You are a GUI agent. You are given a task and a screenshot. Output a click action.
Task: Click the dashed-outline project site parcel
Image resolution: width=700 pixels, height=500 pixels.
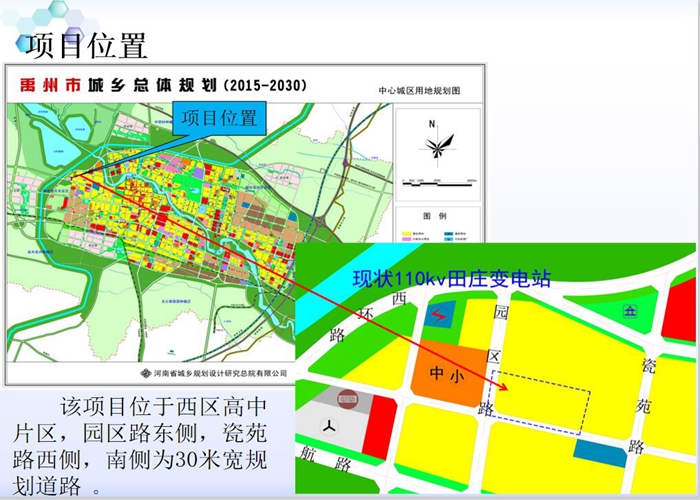540,402
